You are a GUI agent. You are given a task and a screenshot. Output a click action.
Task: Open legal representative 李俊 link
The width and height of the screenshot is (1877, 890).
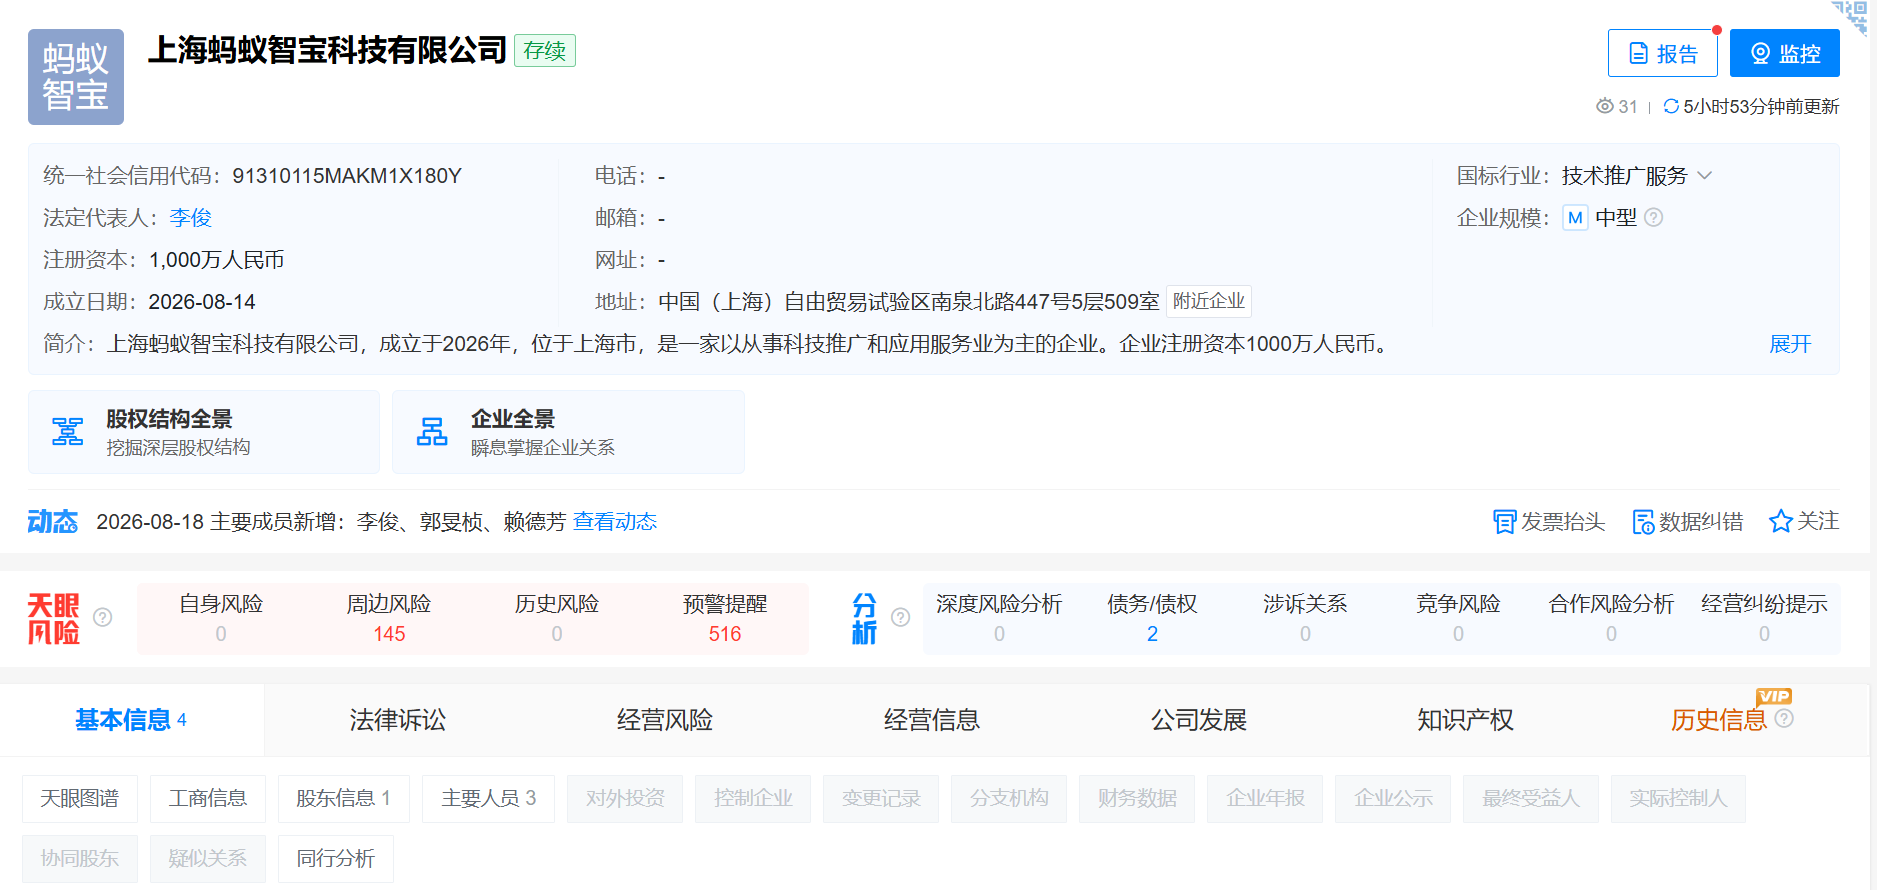[x=190, y=218]
